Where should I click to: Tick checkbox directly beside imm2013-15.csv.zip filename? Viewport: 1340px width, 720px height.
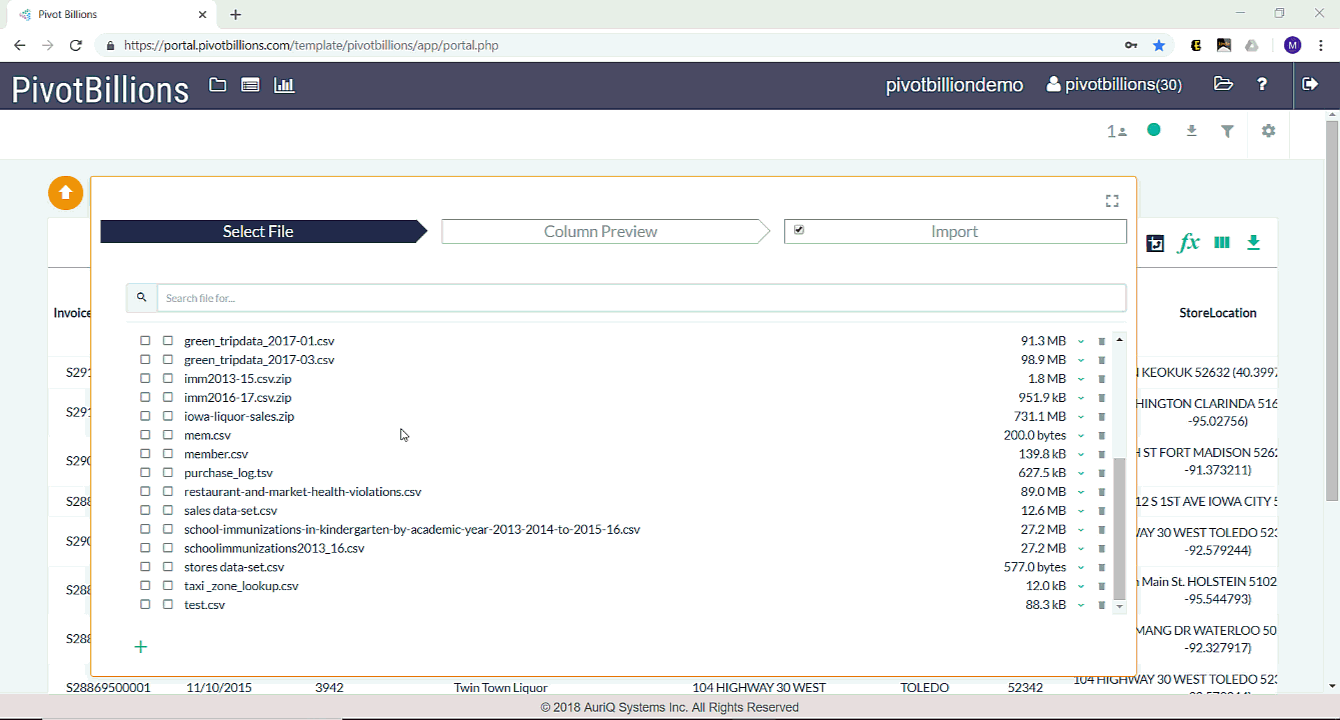click(168, 379)
